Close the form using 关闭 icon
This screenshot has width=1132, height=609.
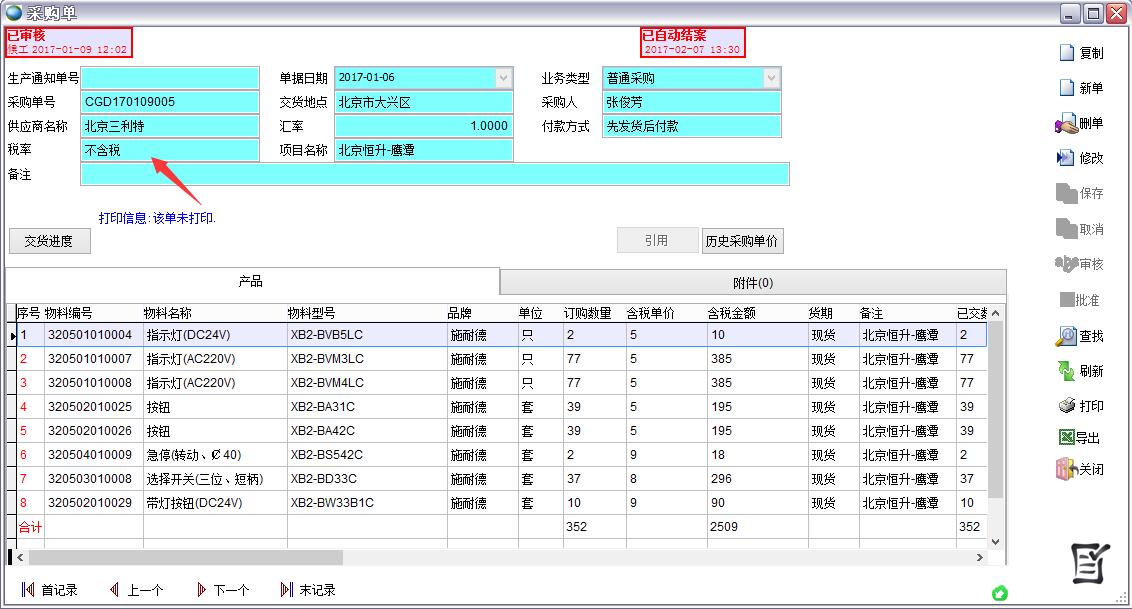click(x=1066, y=469)
